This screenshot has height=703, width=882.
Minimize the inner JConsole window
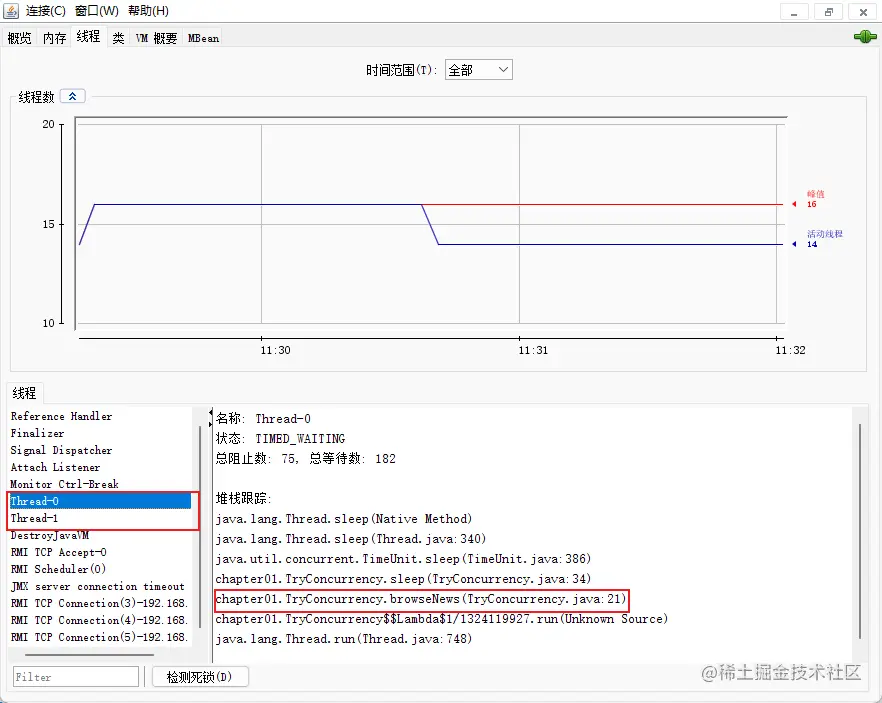(x=794, y=12)
